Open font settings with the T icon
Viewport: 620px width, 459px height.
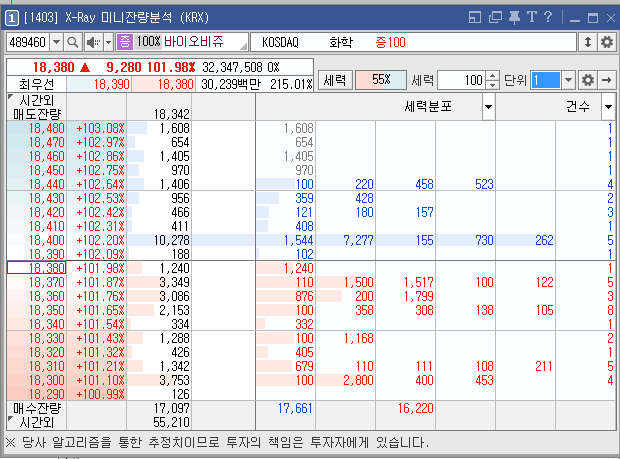pos(531,17)
